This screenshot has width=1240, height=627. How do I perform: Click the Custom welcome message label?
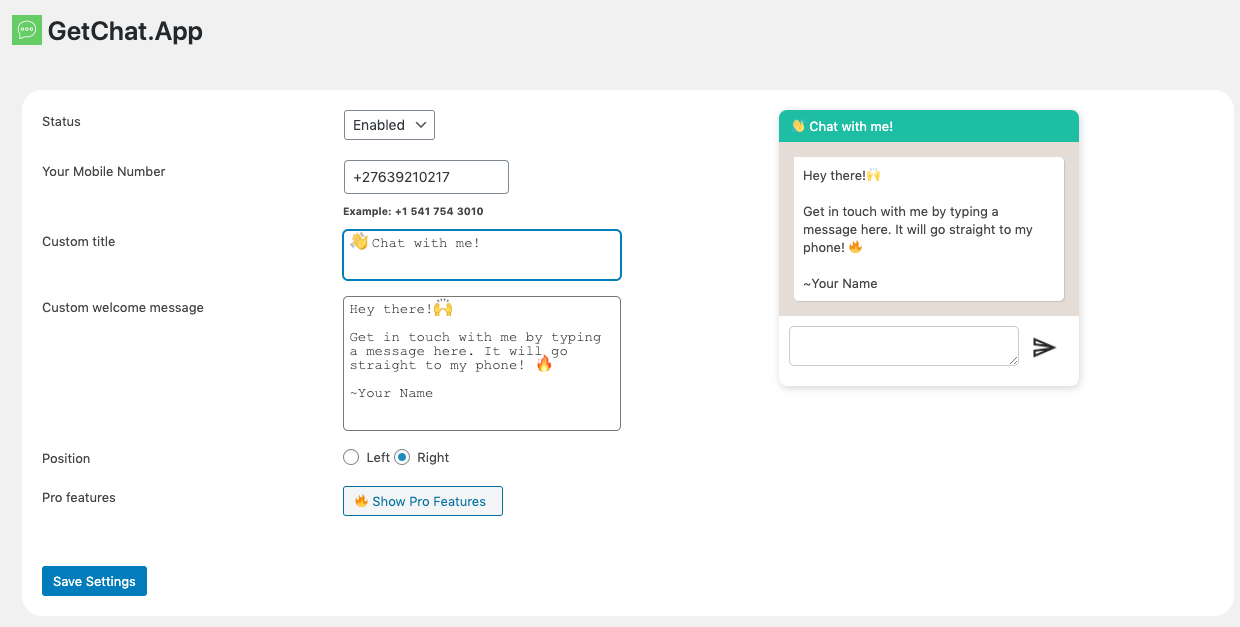tap(123, 307)
